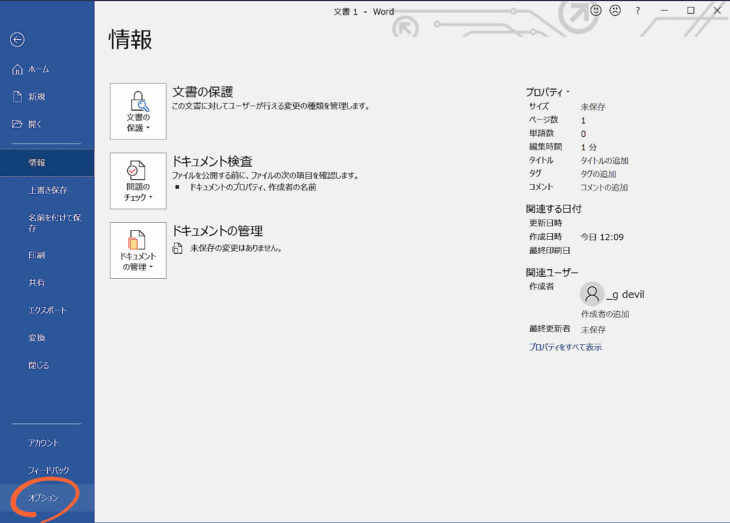Open the 印刷 menu item

[x=37, y=256]
